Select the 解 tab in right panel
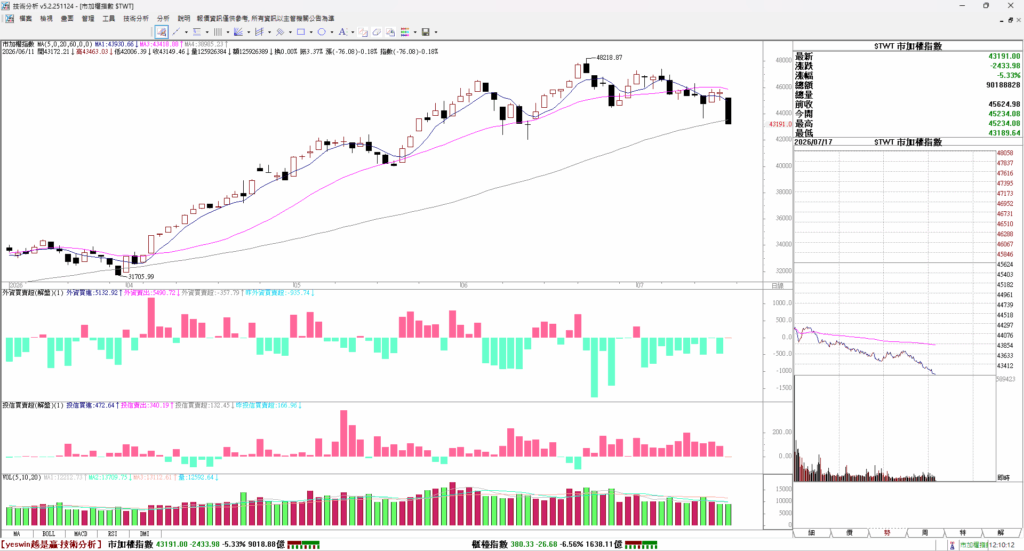The height and width of the screenshot is (551, 1024). [x=1000, y=533]
